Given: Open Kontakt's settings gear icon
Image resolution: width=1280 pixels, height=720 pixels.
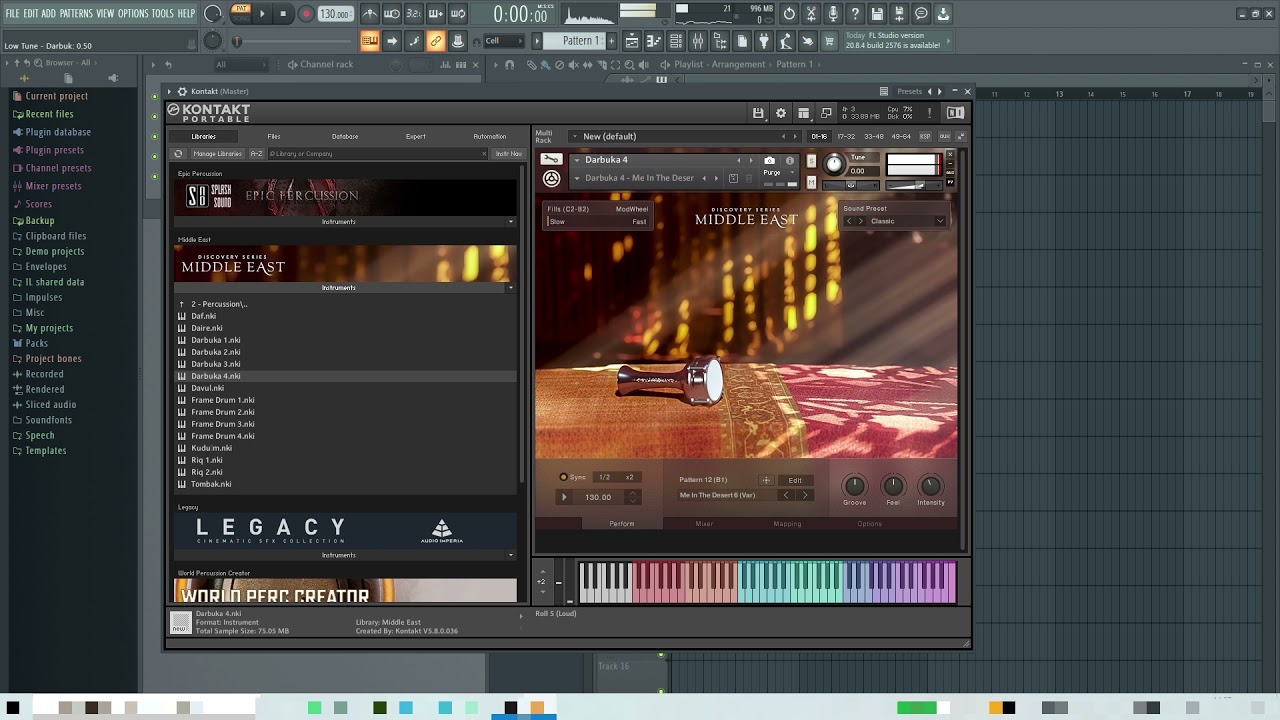Looking at the screenshot, I should pyautogui.click(x=781, y=113).
